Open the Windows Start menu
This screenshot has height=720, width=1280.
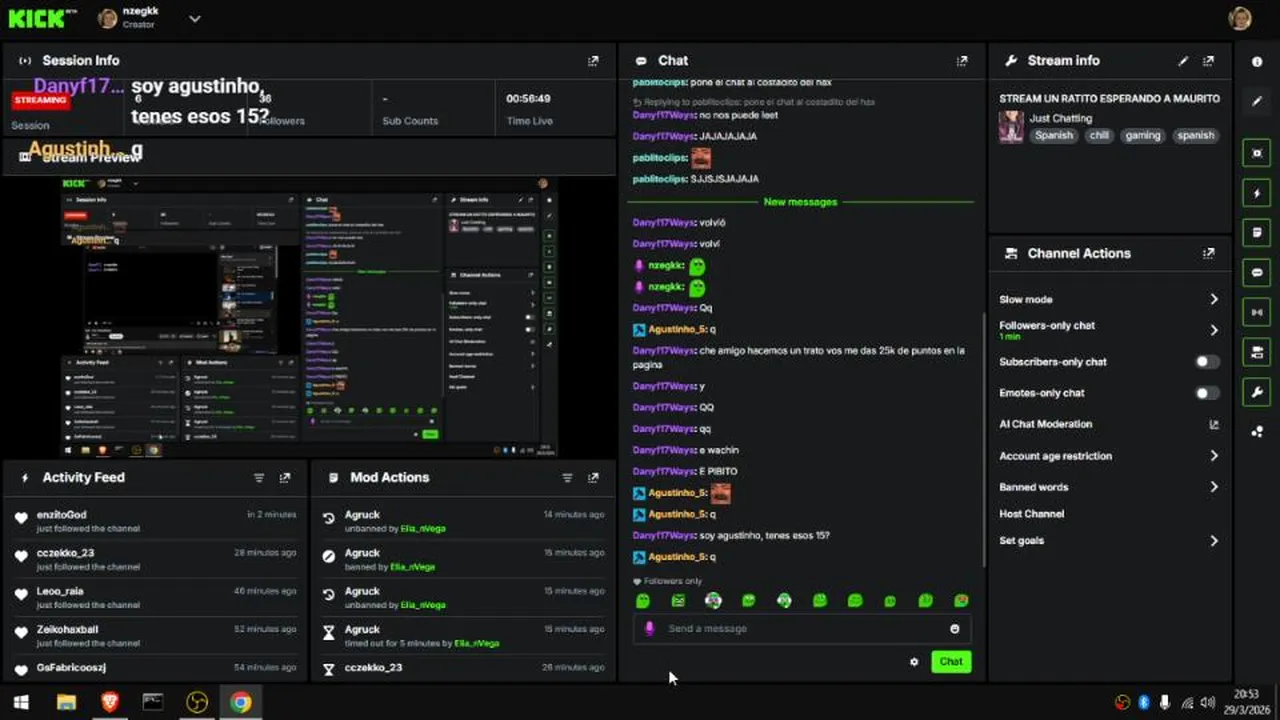pyautogui.click(x=20, y=702)
